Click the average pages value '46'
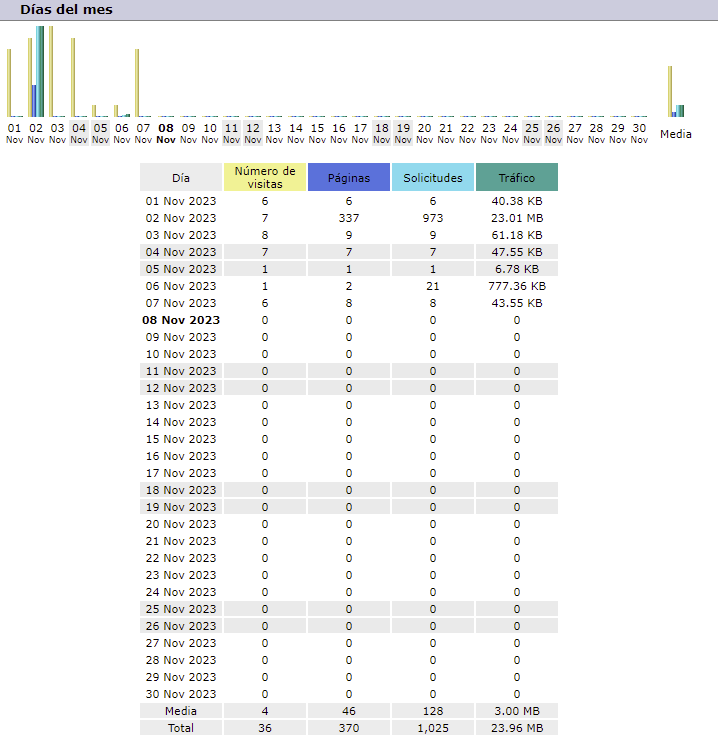This screenshot has width=718, height=739. pos(349,711)
